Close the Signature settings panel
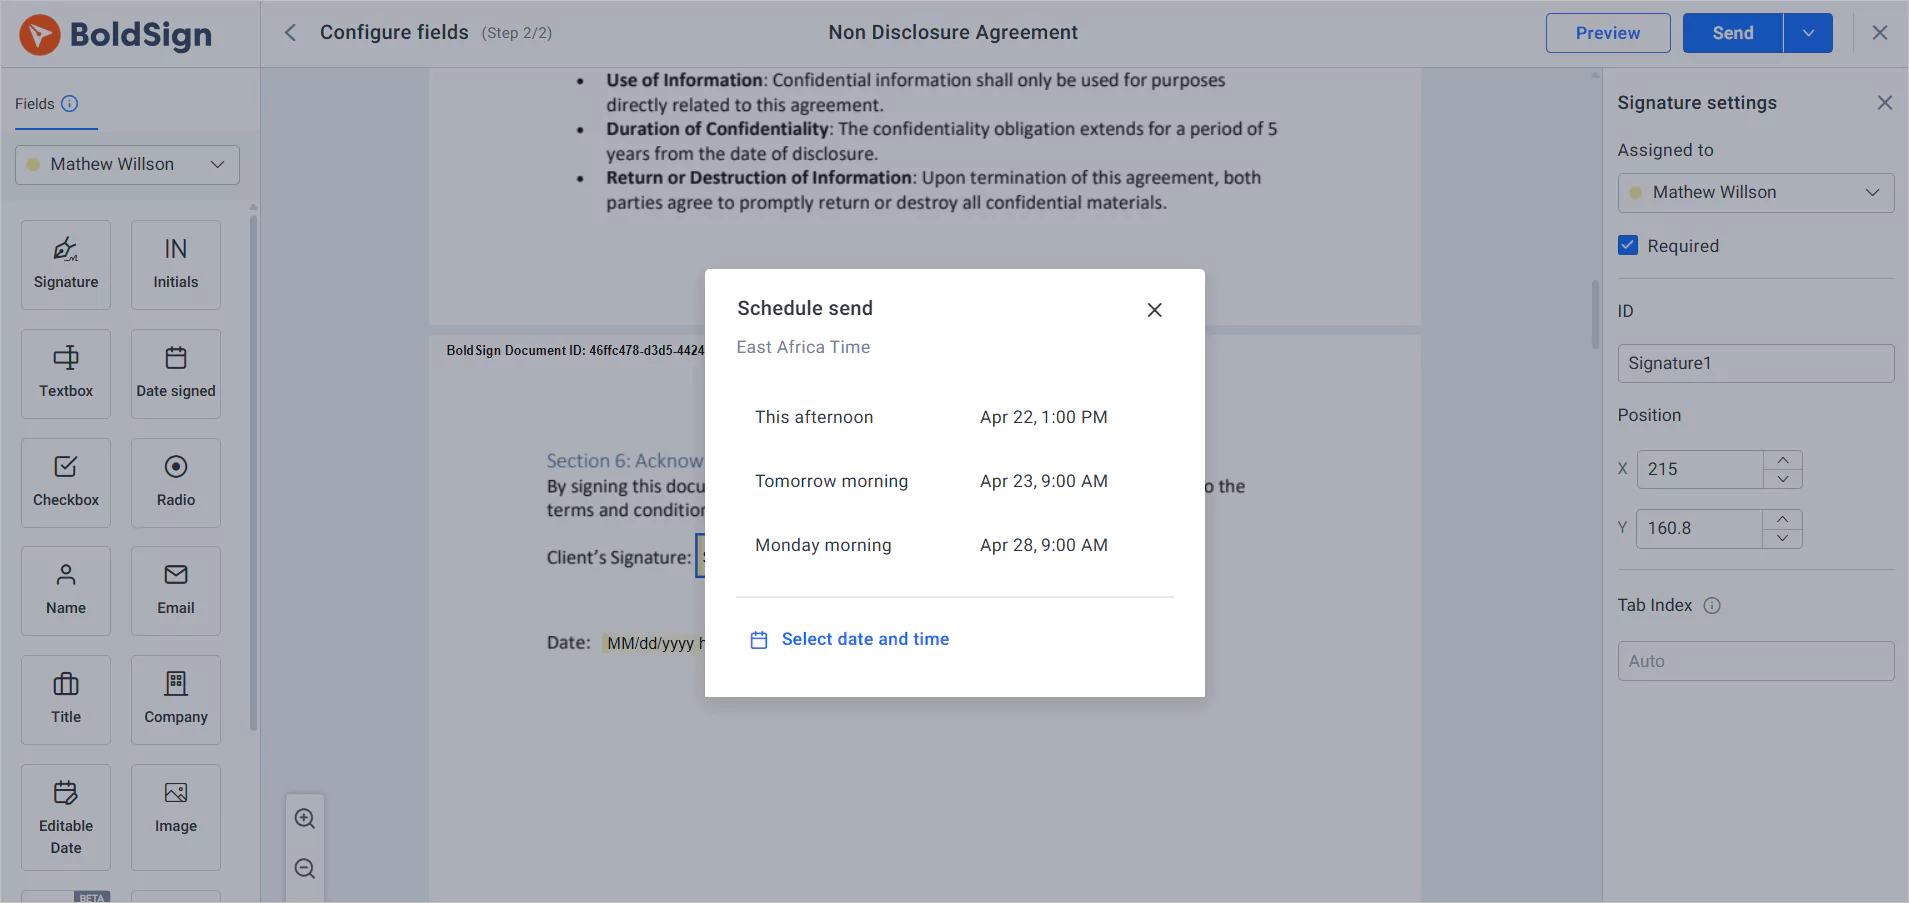Image resolution: width=1909 pixels, height=903 pixels. tap(1885, 102)
